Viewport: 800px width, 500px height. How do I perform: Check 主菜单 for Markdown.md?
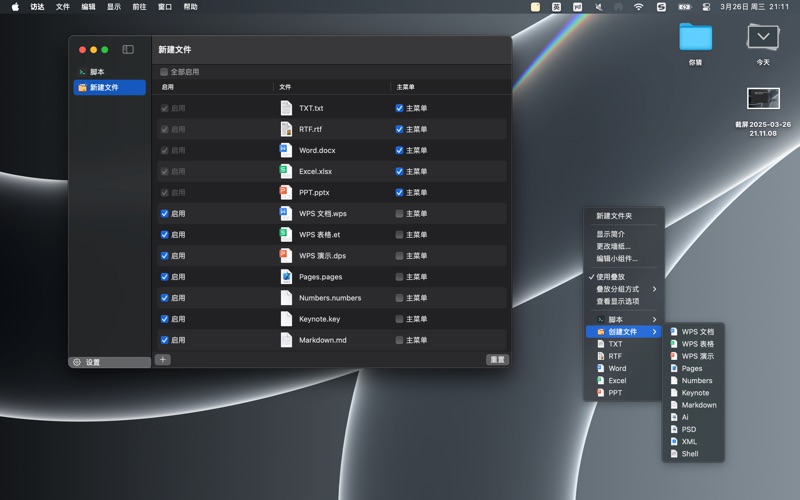[x=400, y=340]
